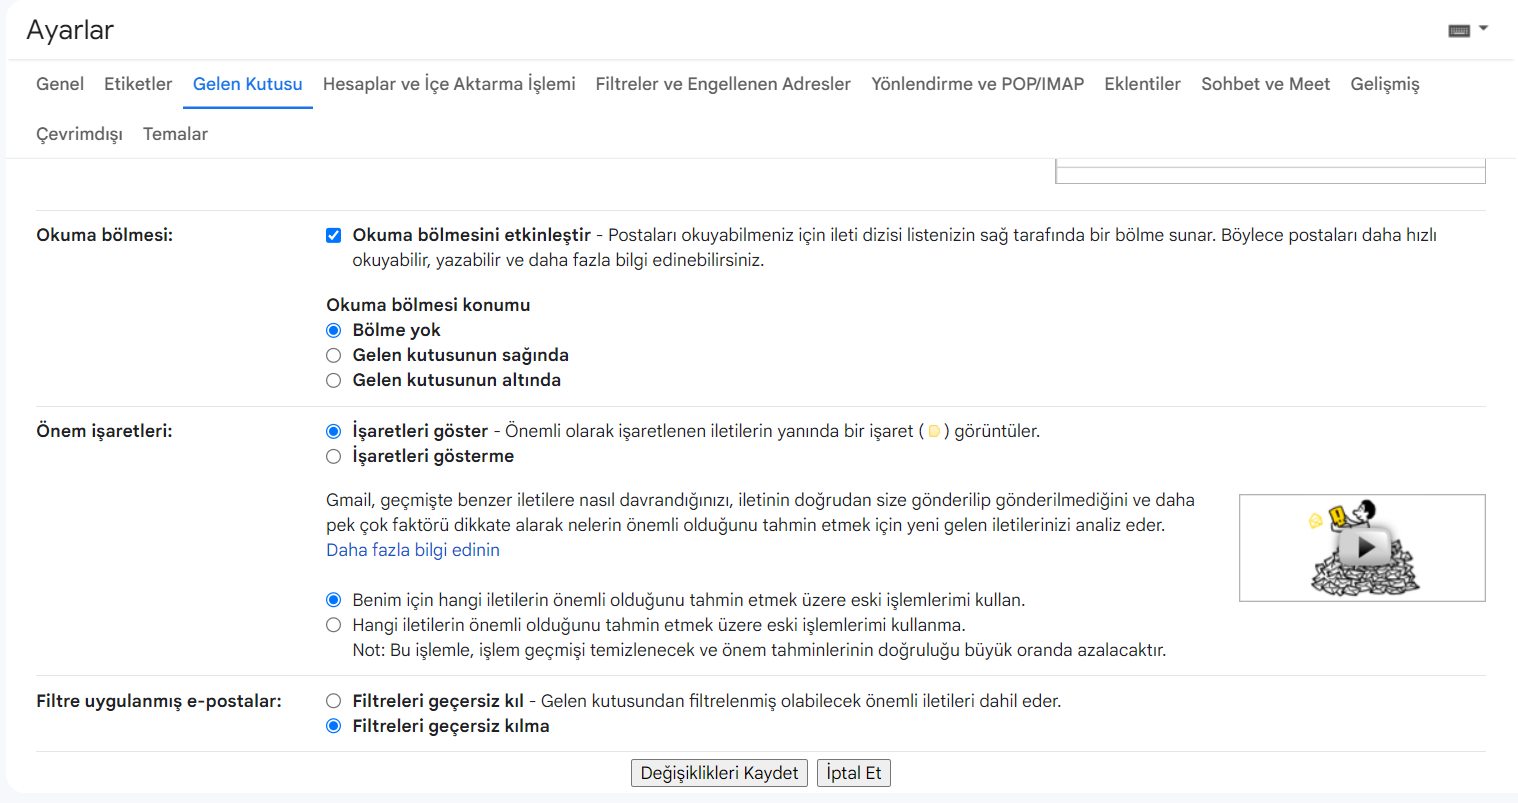Click Değişiklikleri Kaydet button

tap(719, 773)
